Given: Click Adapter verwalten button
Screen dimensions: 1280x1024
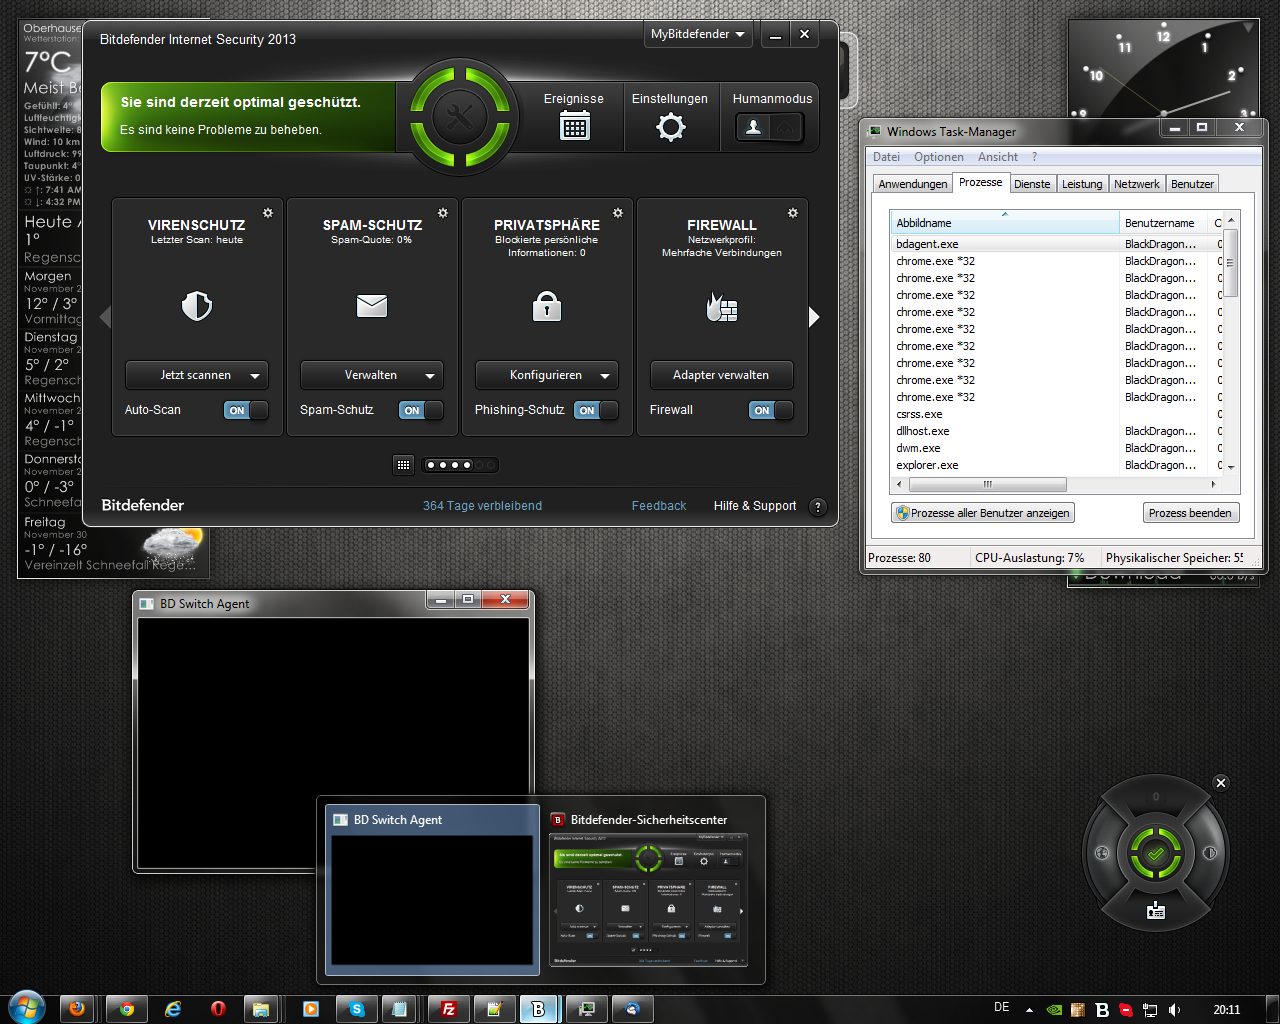Looking at the screenshot, I should [721, 375].
